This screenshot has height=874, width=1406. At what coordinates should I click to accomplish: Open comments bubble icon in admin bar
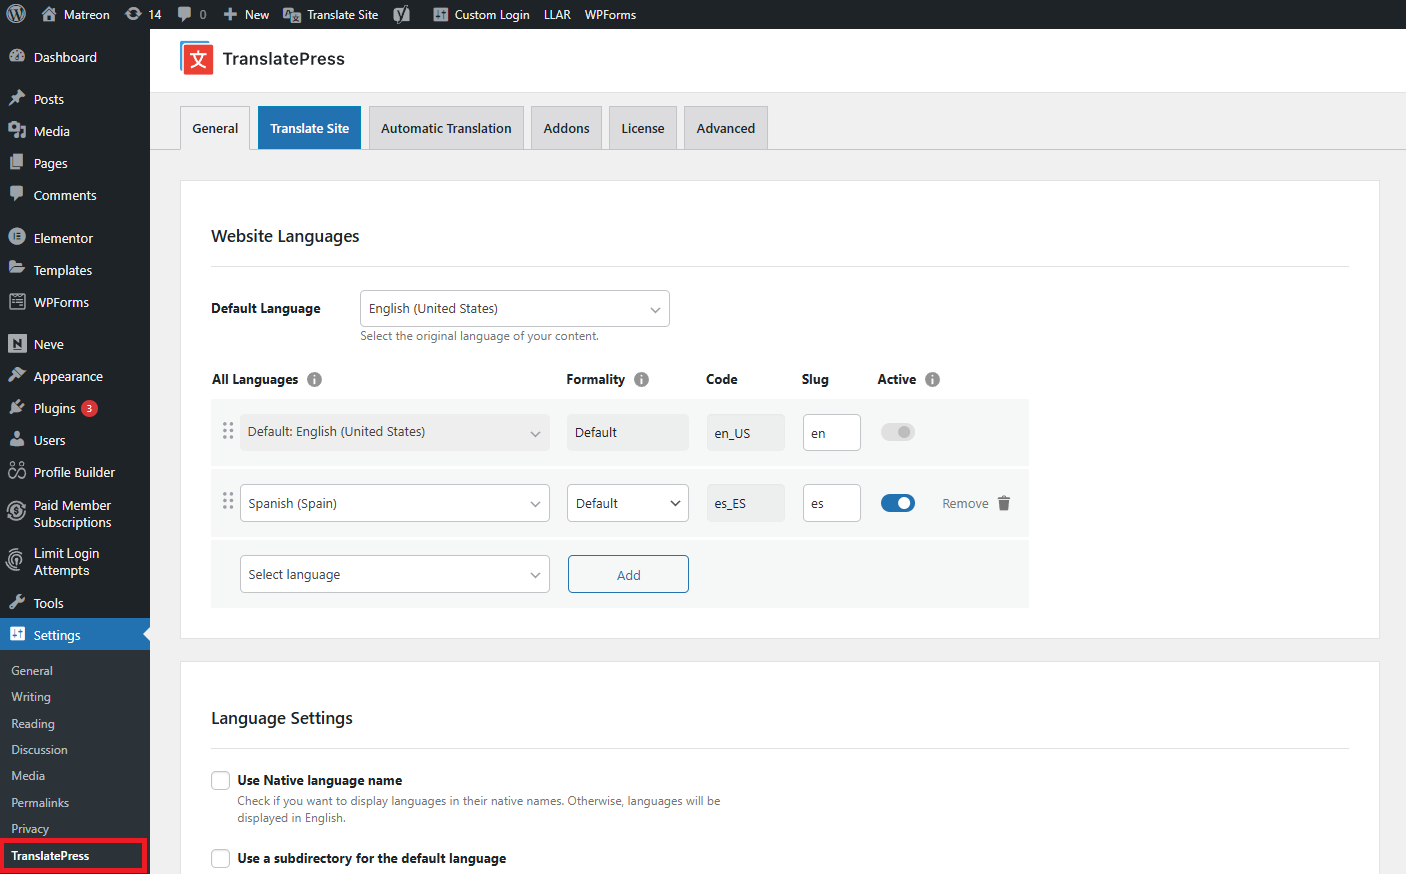(x=185, y=14)
